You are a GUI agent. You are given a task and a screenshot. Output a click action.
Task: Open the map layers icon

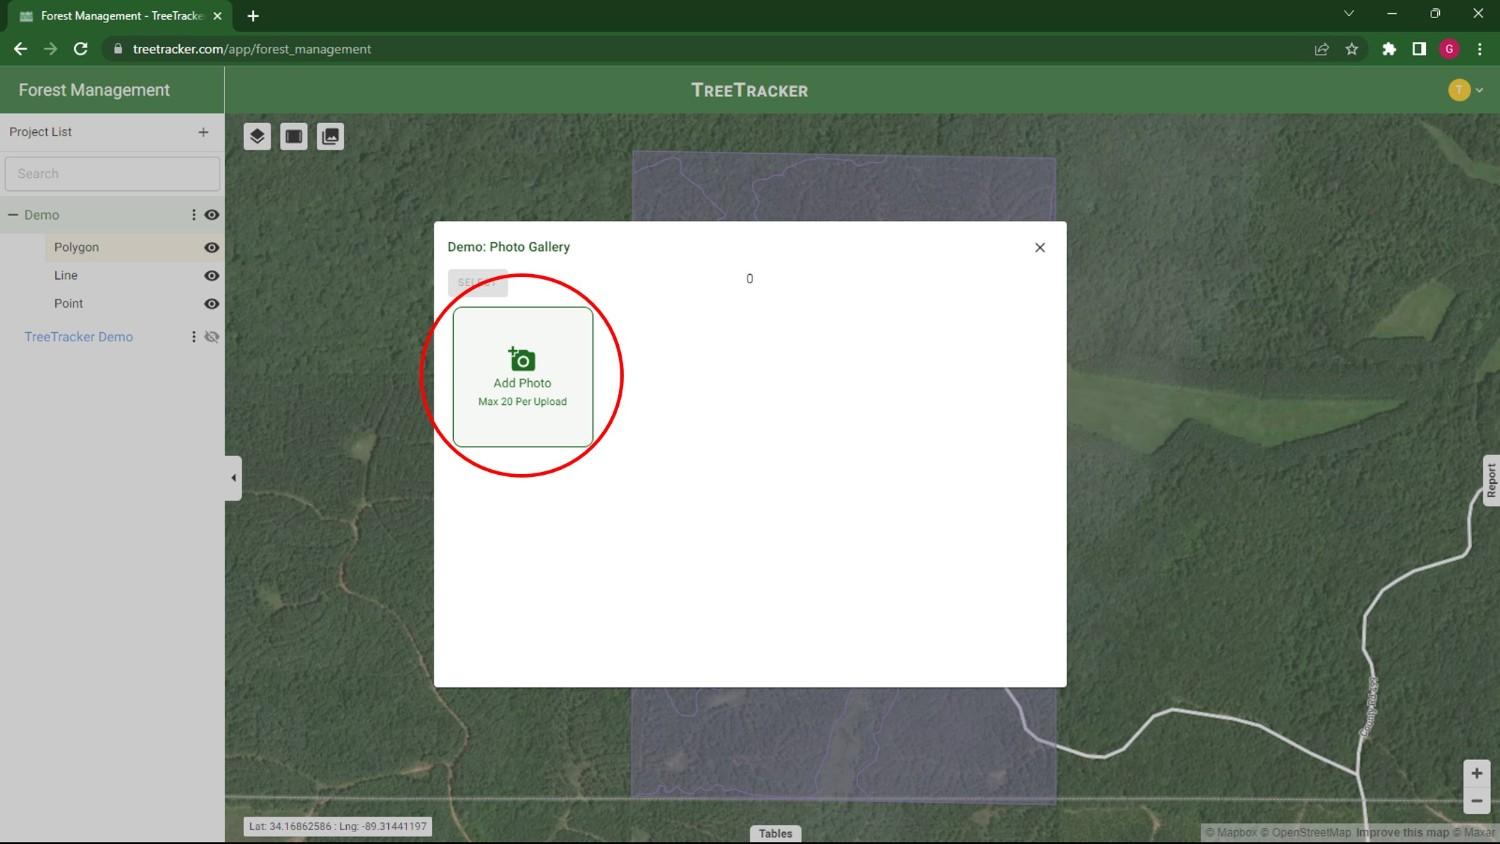click(x=257, y=136)
